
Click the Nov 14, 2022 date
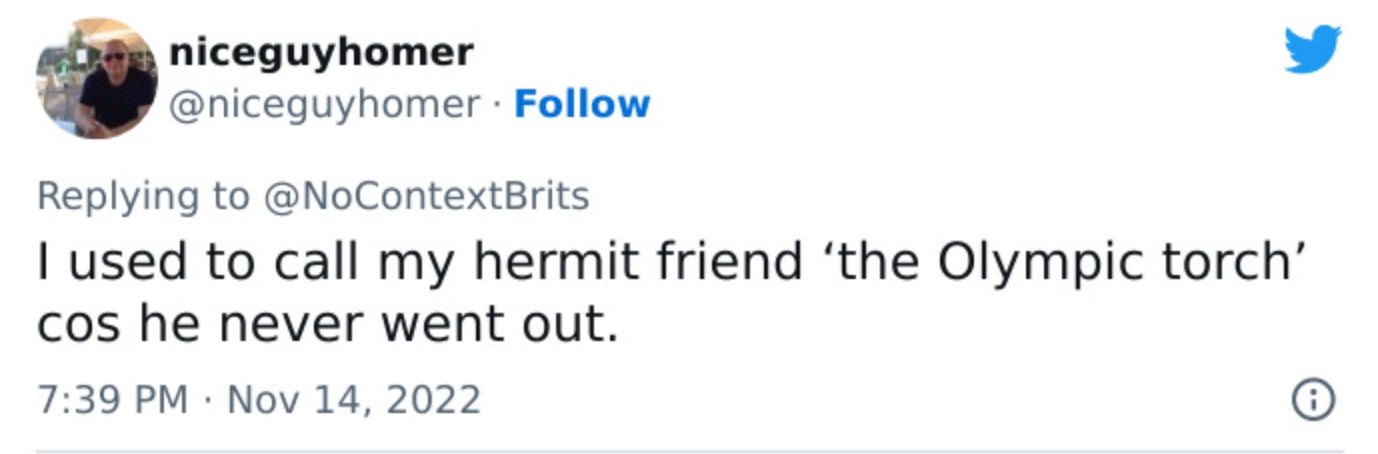(354, 401)
